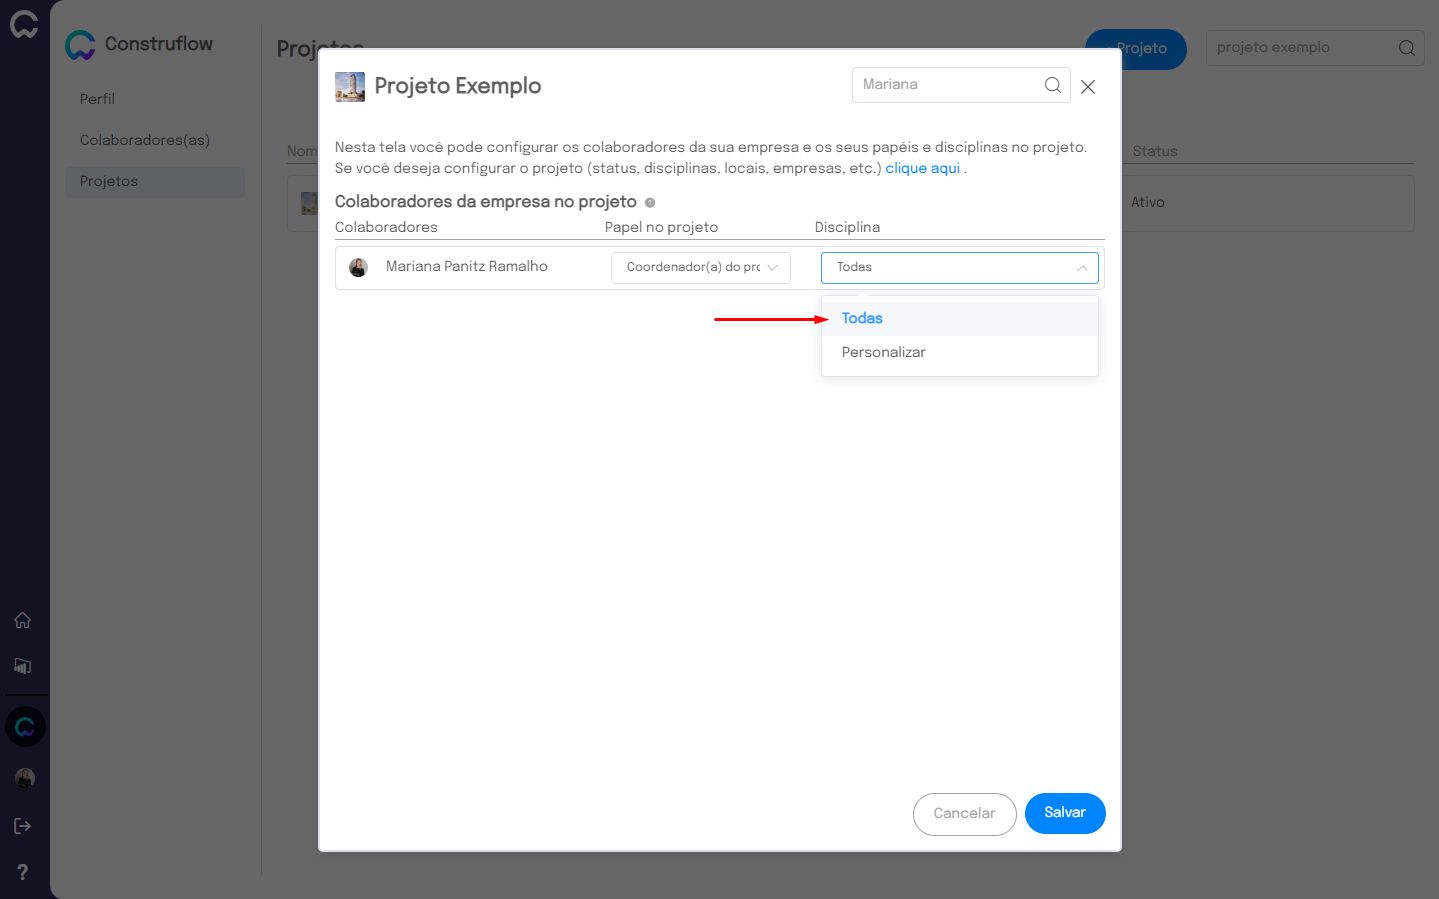Click the Projeto Exemplo thumbnail image
The width and height of the screenshot is (1439, 899).
coord(350,87)
